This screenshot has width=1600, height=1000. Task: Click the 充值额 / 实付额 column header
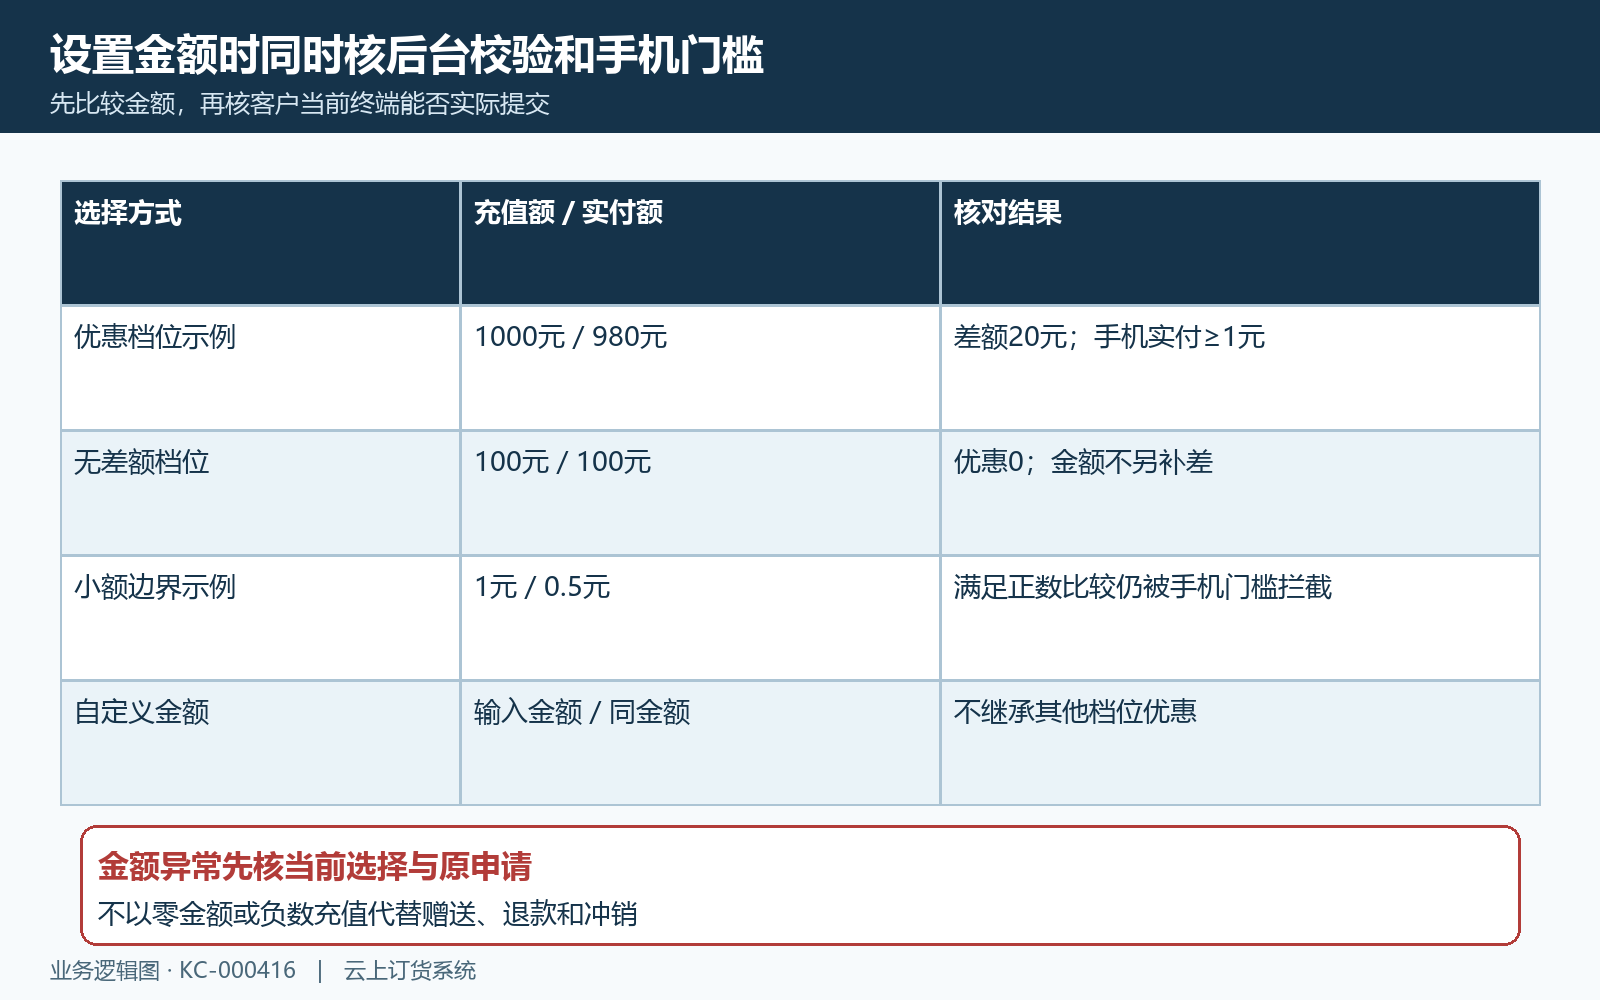[568, 212]
